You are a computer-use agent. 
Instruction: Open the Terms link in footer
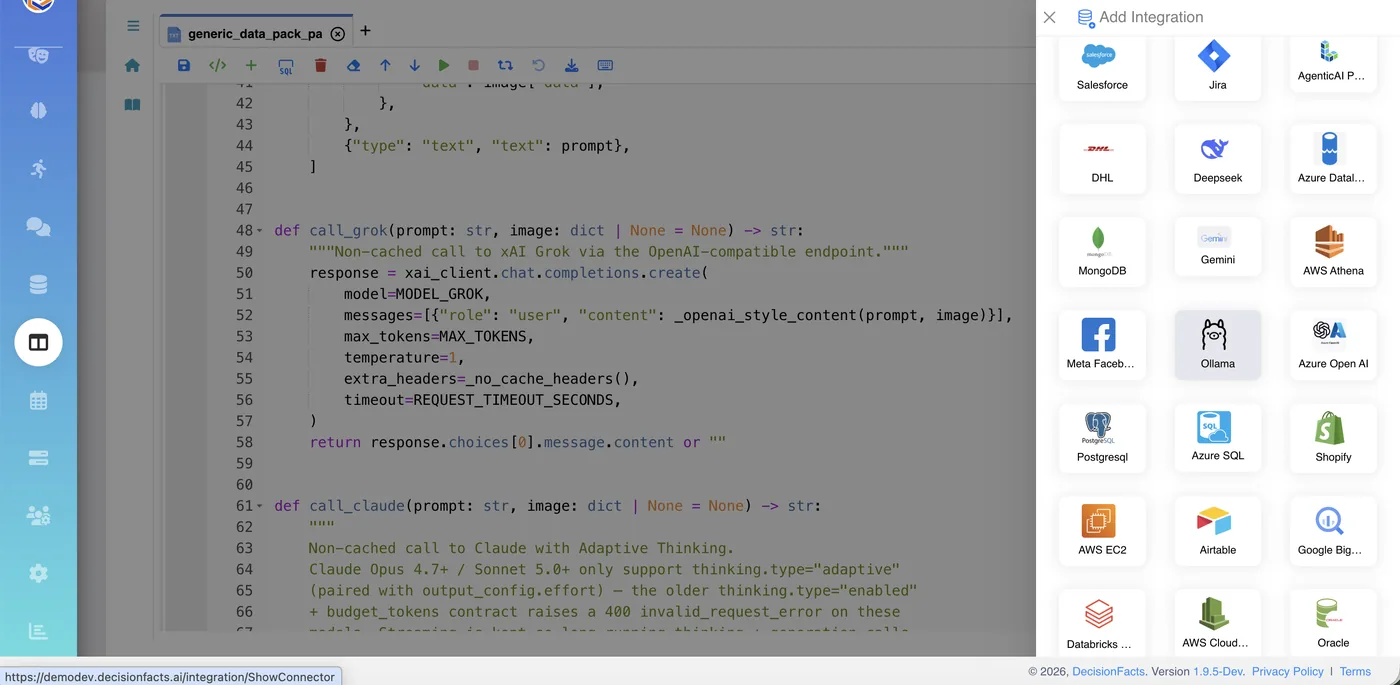(1355, 672)
